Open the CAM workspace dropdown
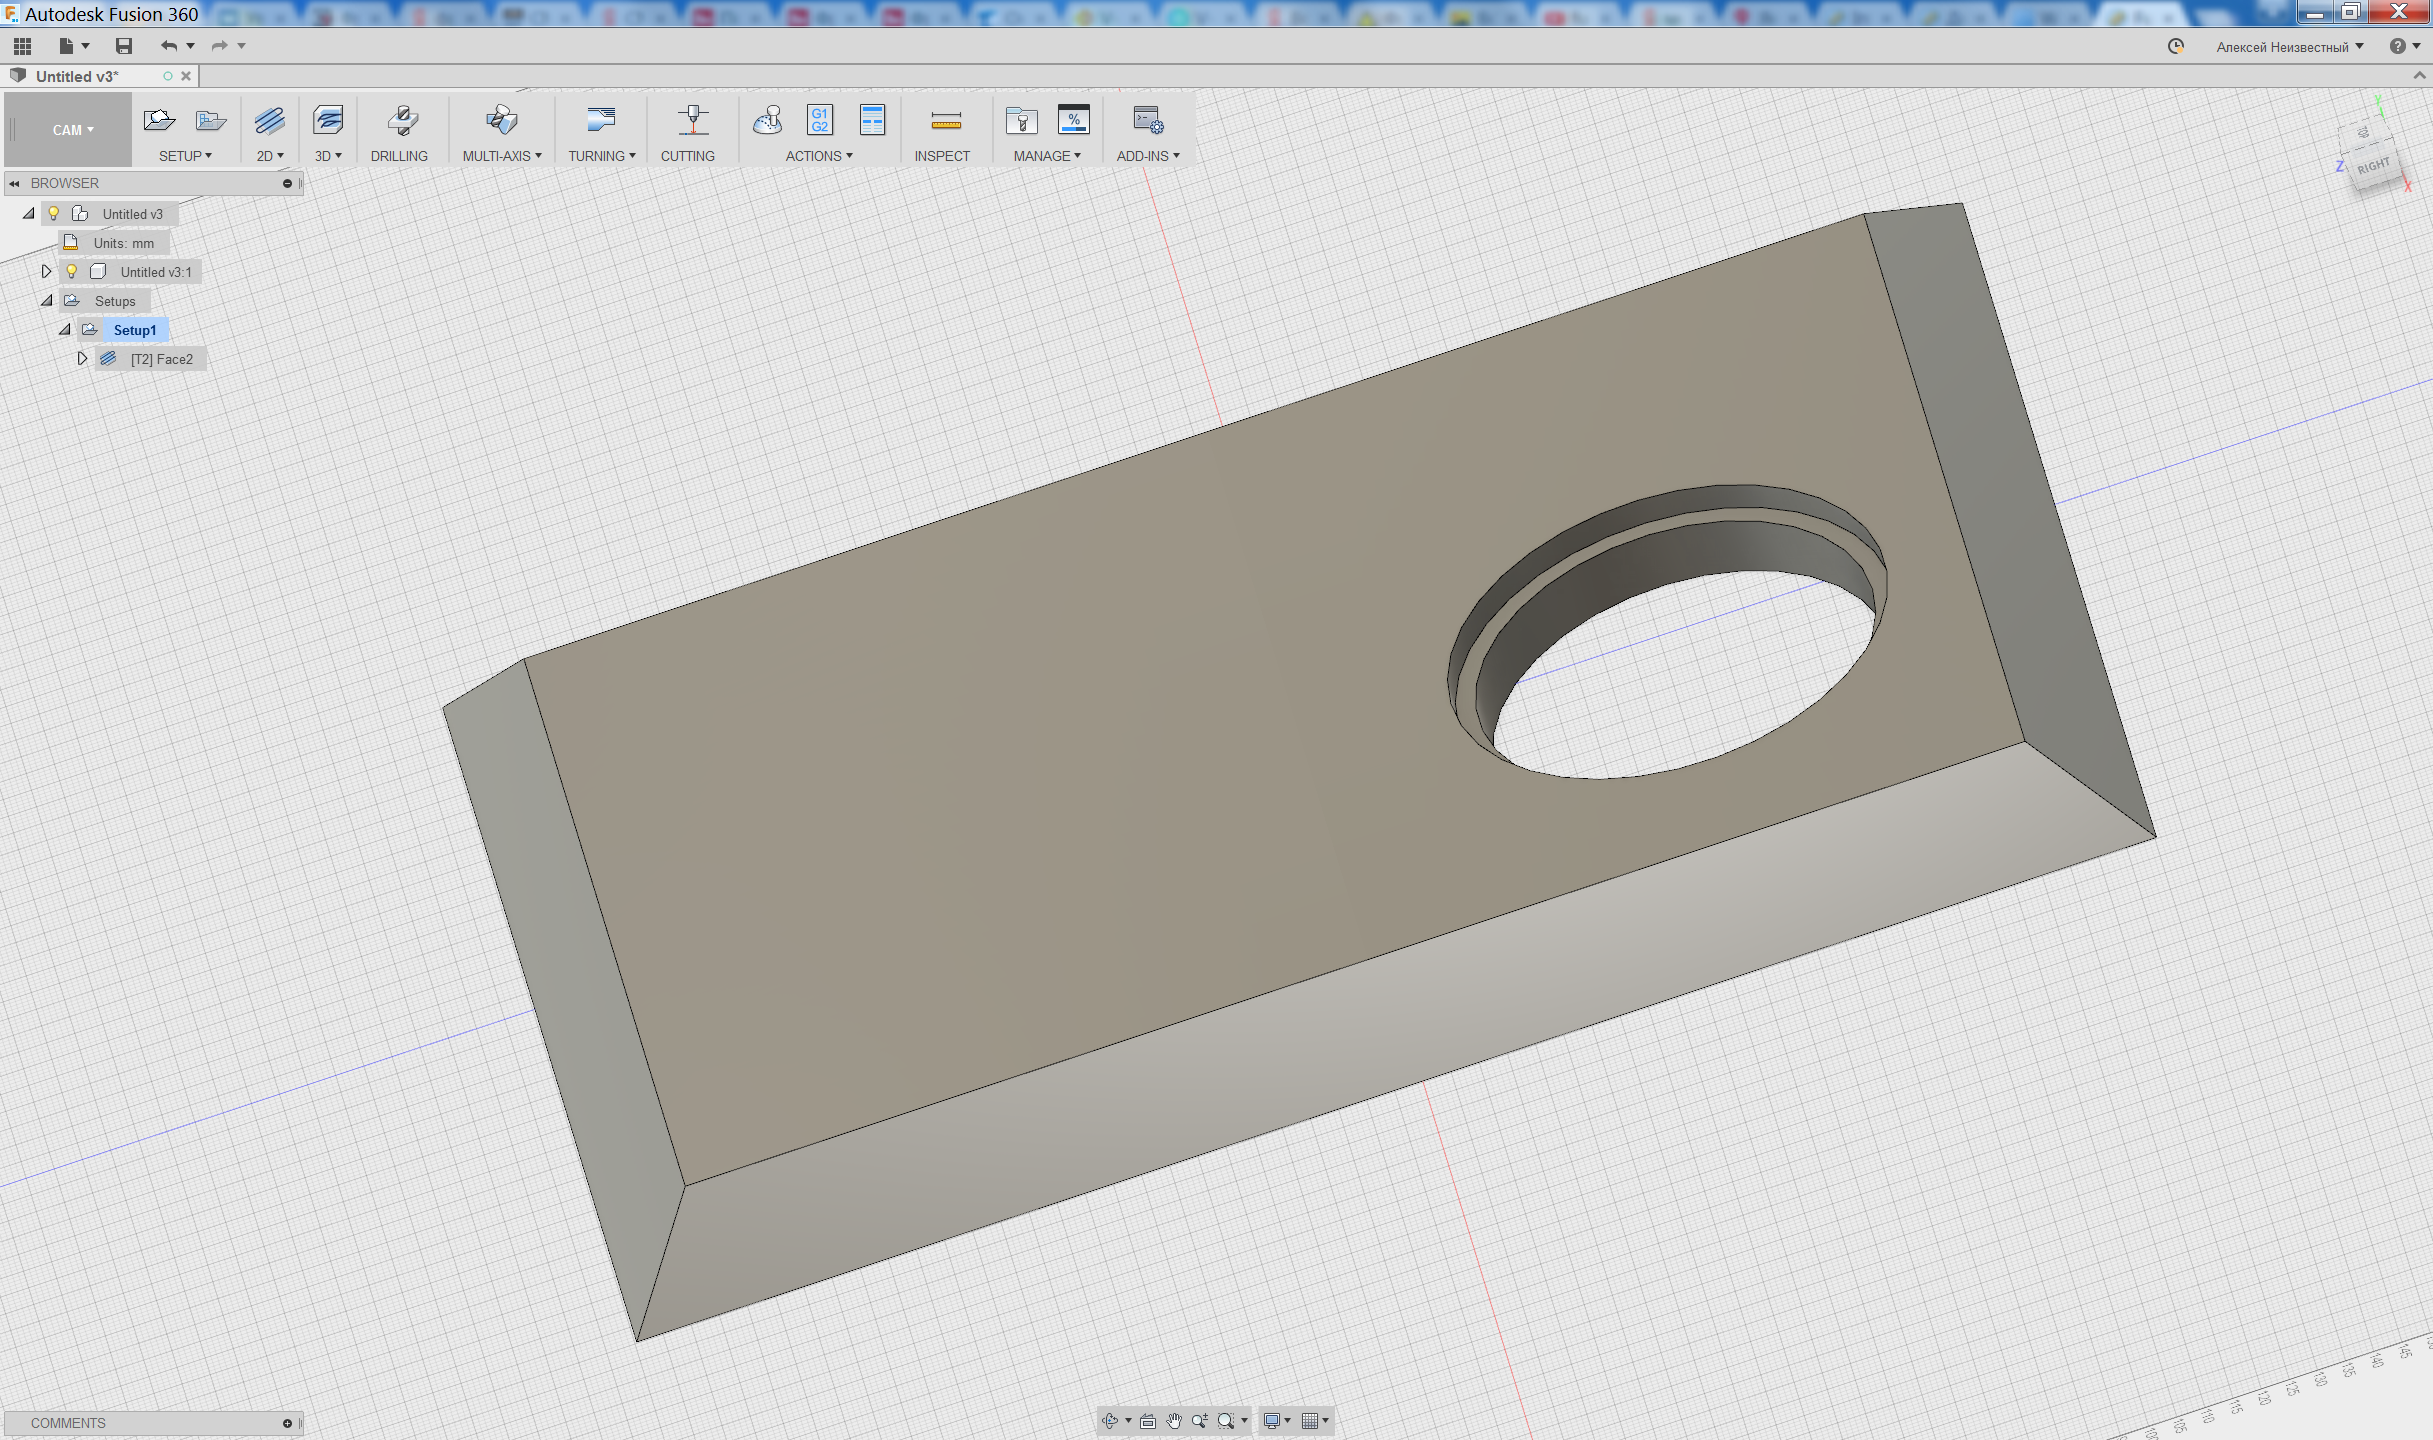This screenshot has height=1440, width=2433. click(72, 130)
